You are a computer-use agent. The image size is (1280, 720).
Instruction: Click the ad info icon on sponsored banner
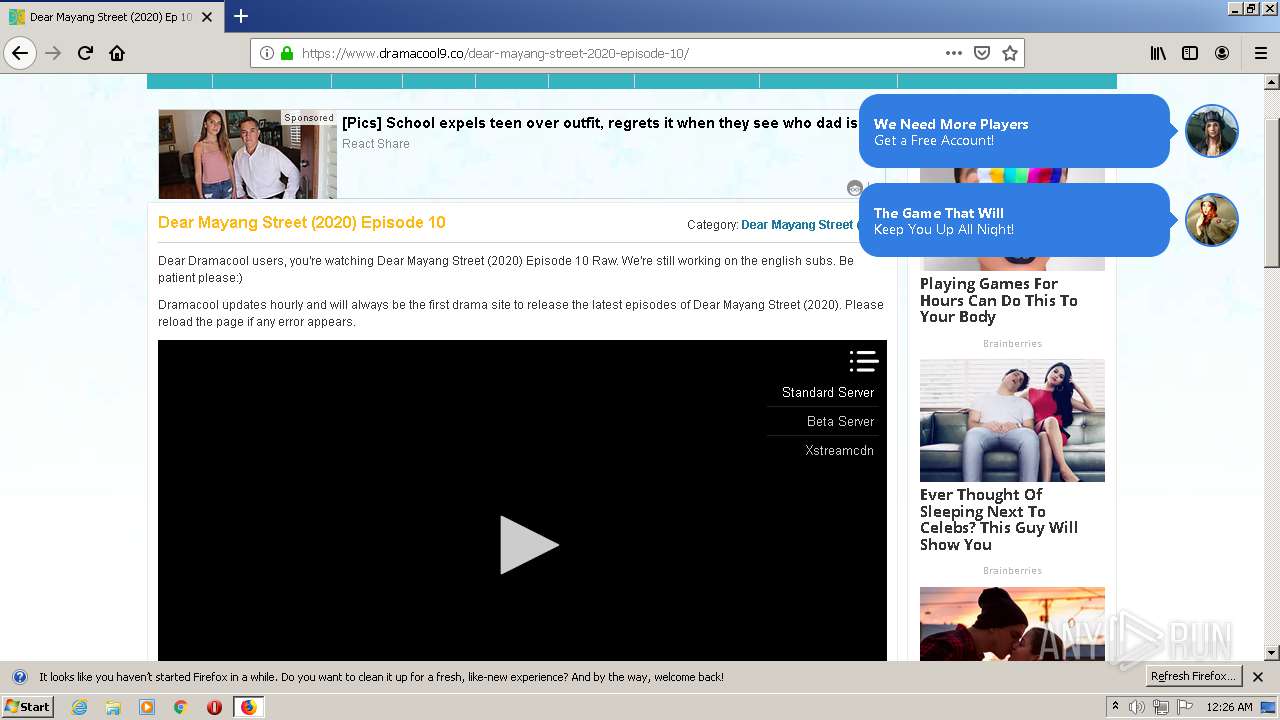pos(855,188)
